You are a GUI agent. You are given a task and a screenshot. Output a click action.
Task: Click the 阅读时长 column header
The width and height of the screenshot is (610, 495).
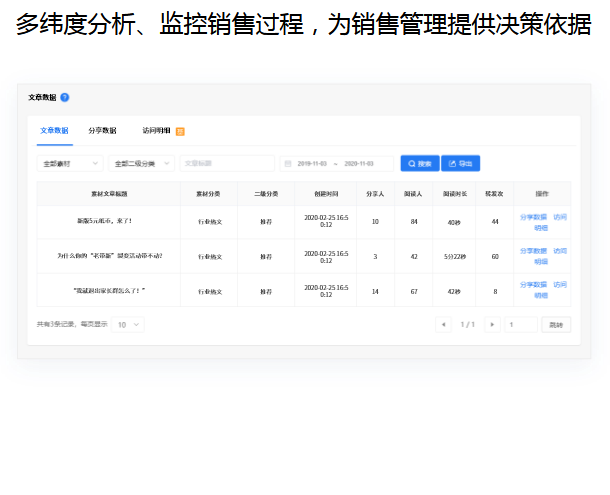click(455, 194)
